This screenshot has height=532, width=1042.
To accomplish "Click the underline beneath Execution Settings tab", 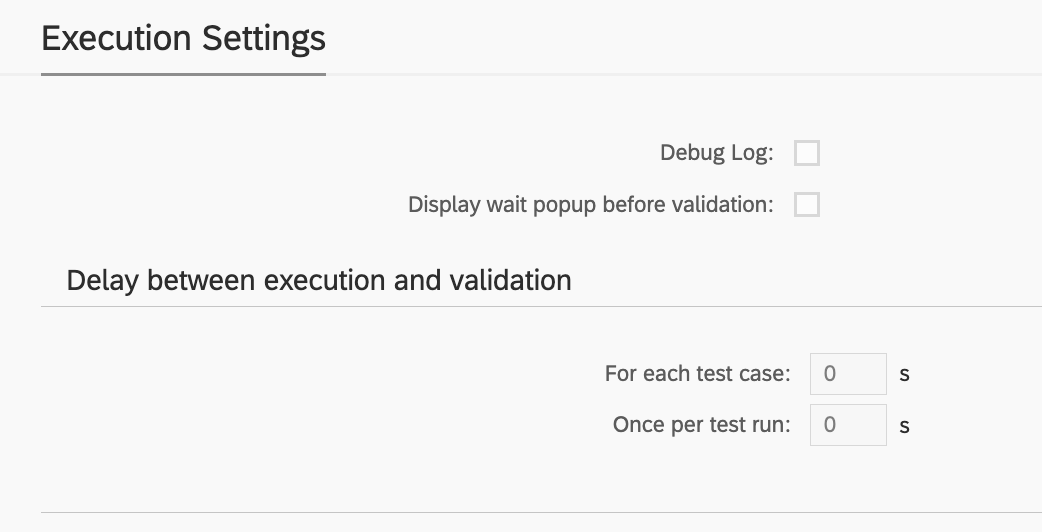I will [183, 74].
